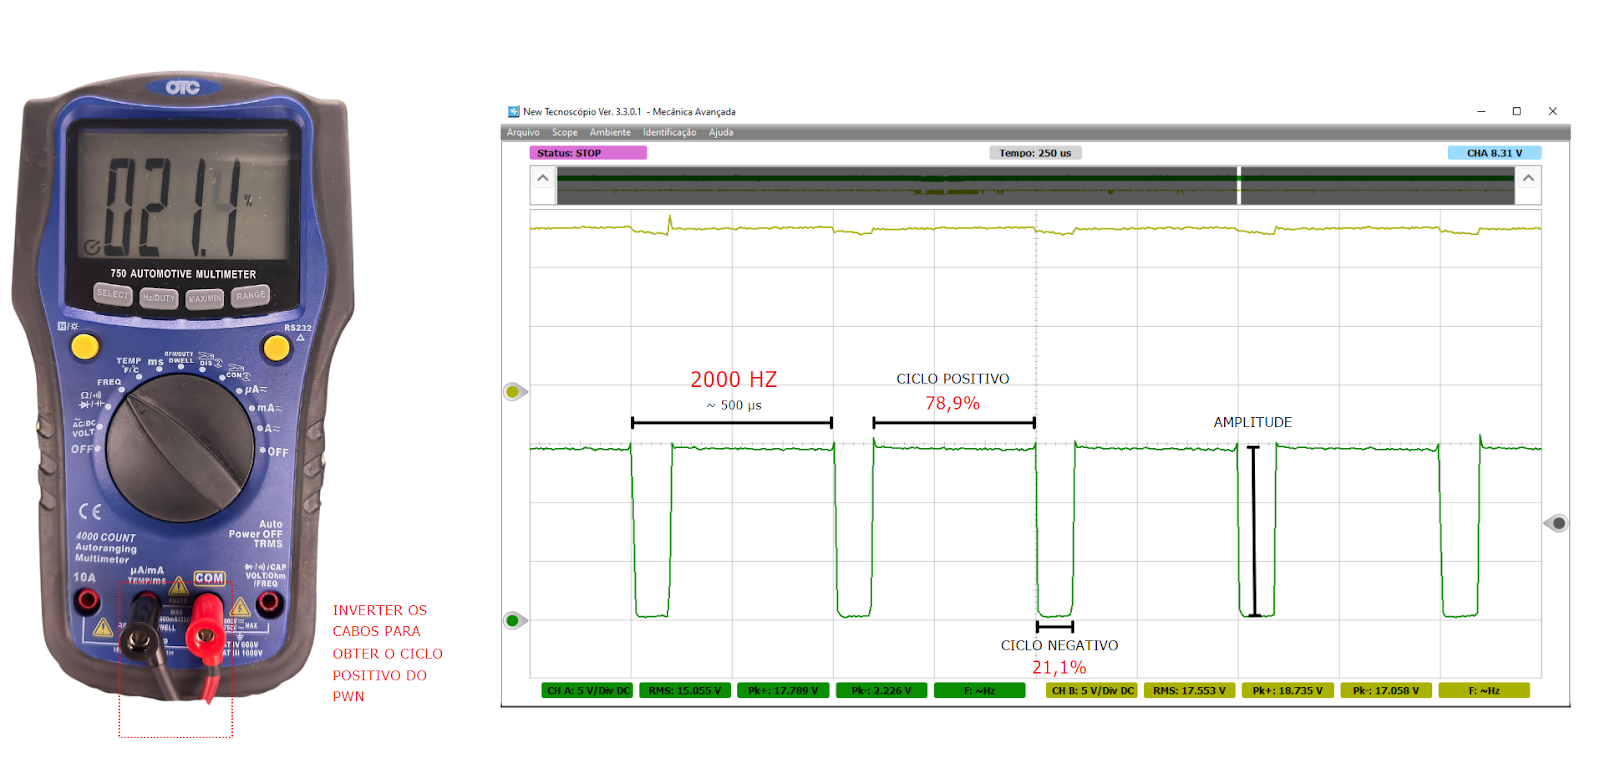Click the multimeter's rotary selector dial

(180, 447)
